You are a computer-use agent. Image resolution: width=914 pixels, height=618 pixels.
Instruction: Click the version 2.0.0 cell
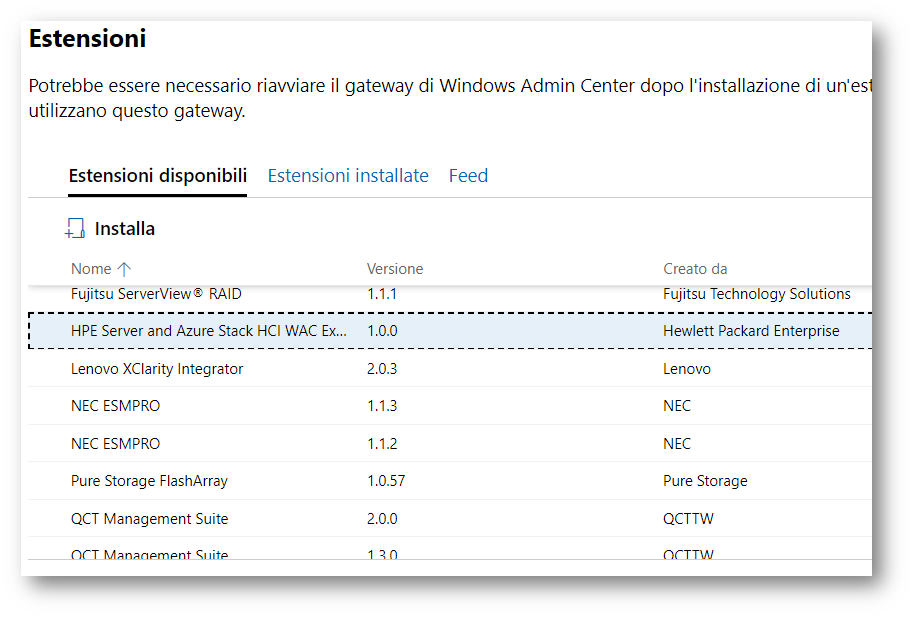[382, 518]
